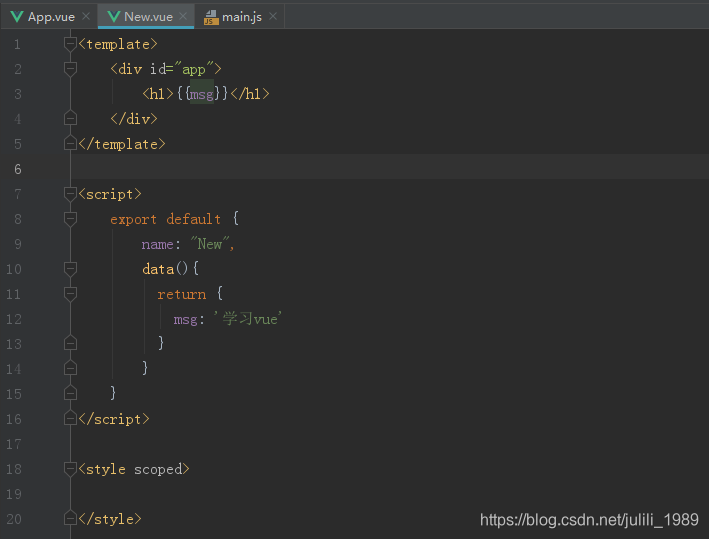This screenshot has height=539, width=709.
Task: Close the main.js tab
Action: (273, 16)
